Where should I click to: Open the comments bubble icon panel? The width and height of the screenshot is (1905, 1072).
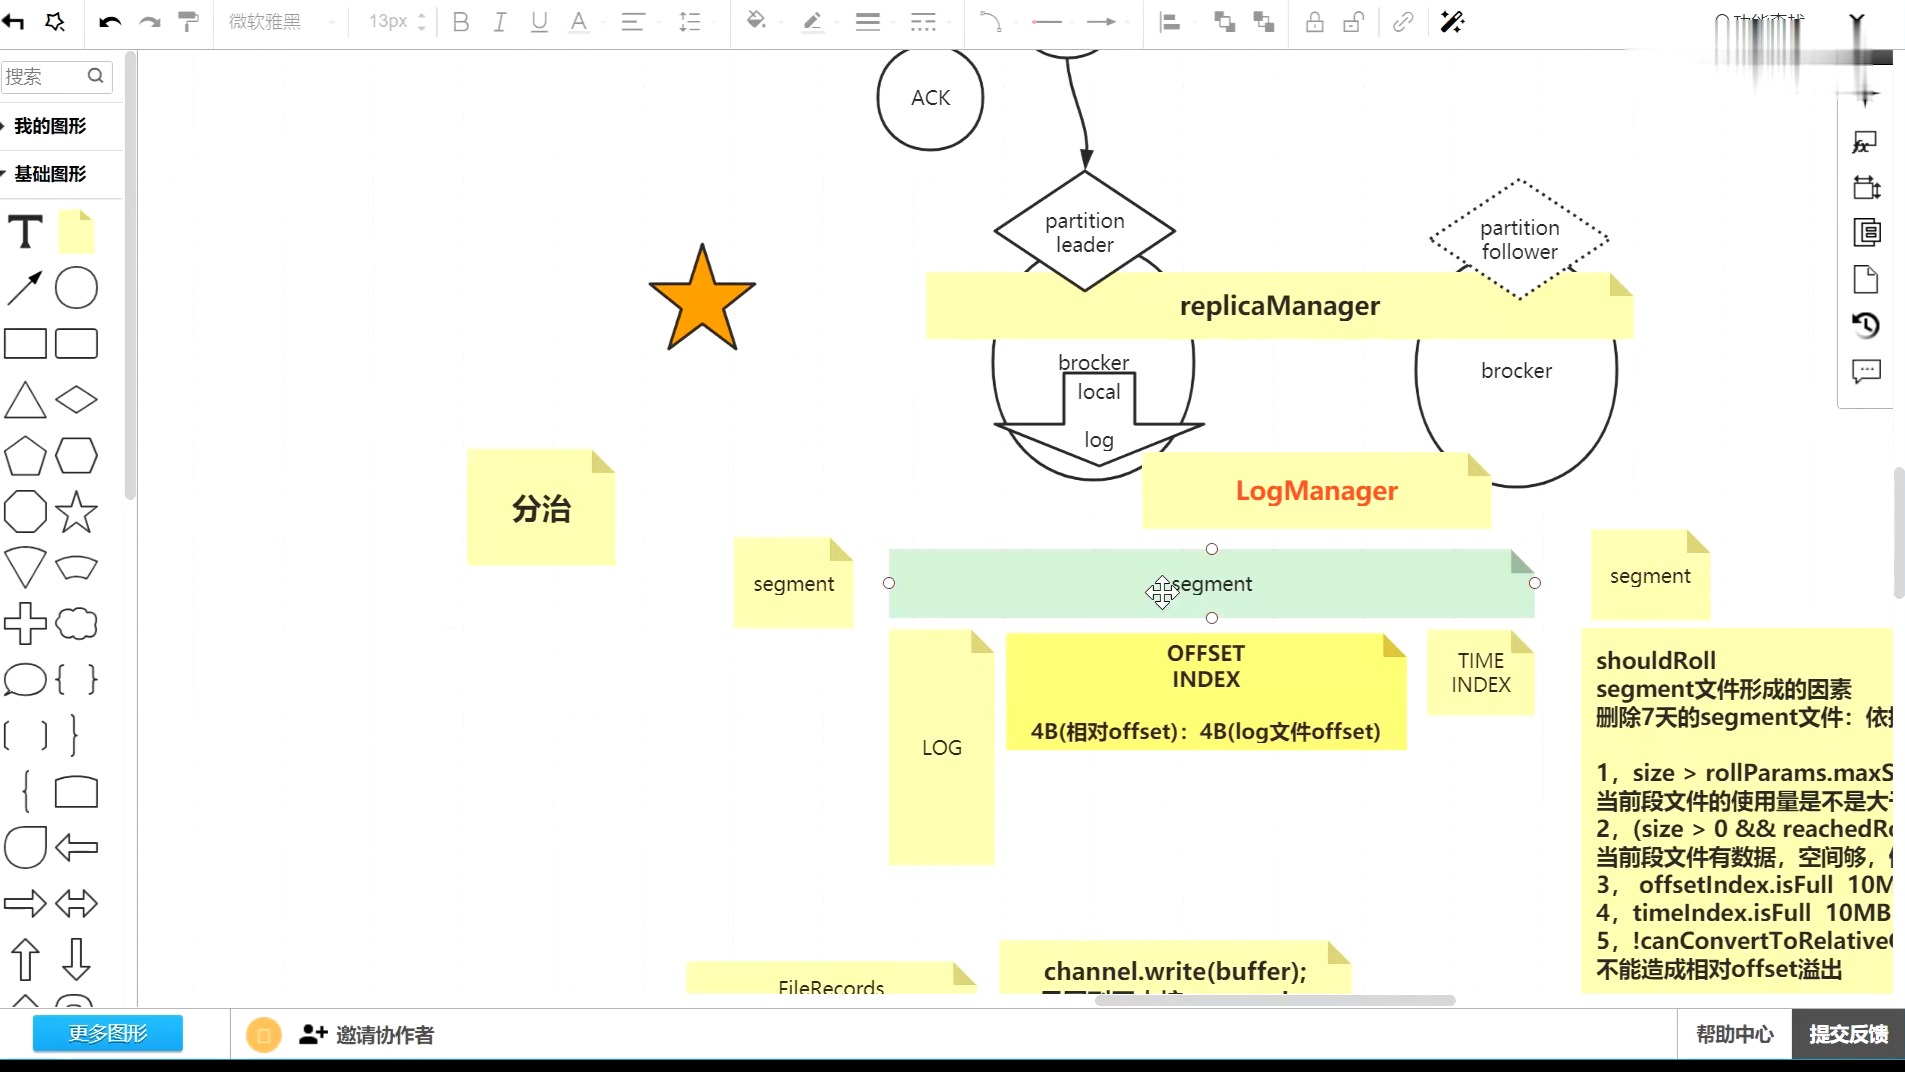click(x=1866, y=372)
